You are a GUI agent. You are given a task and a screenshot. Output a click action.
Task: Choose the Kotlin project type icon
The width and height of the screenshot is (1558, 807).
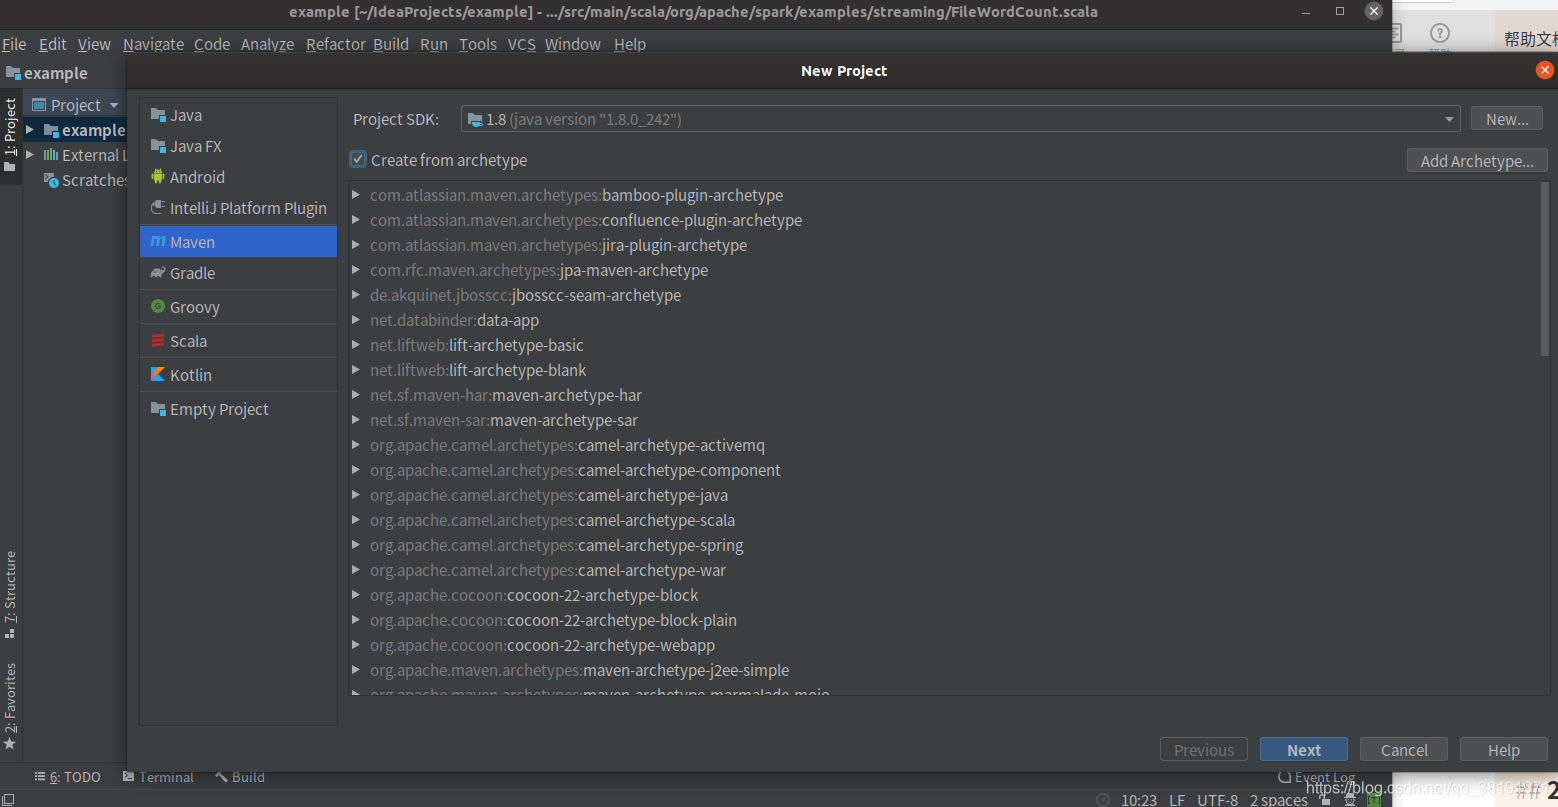tap(158, 374)
